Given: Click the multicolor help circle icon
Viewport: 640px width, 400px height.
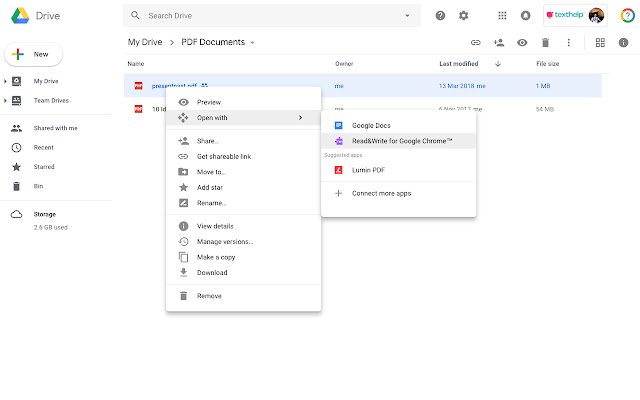Looking at the screenshot, I should [628, 16].
